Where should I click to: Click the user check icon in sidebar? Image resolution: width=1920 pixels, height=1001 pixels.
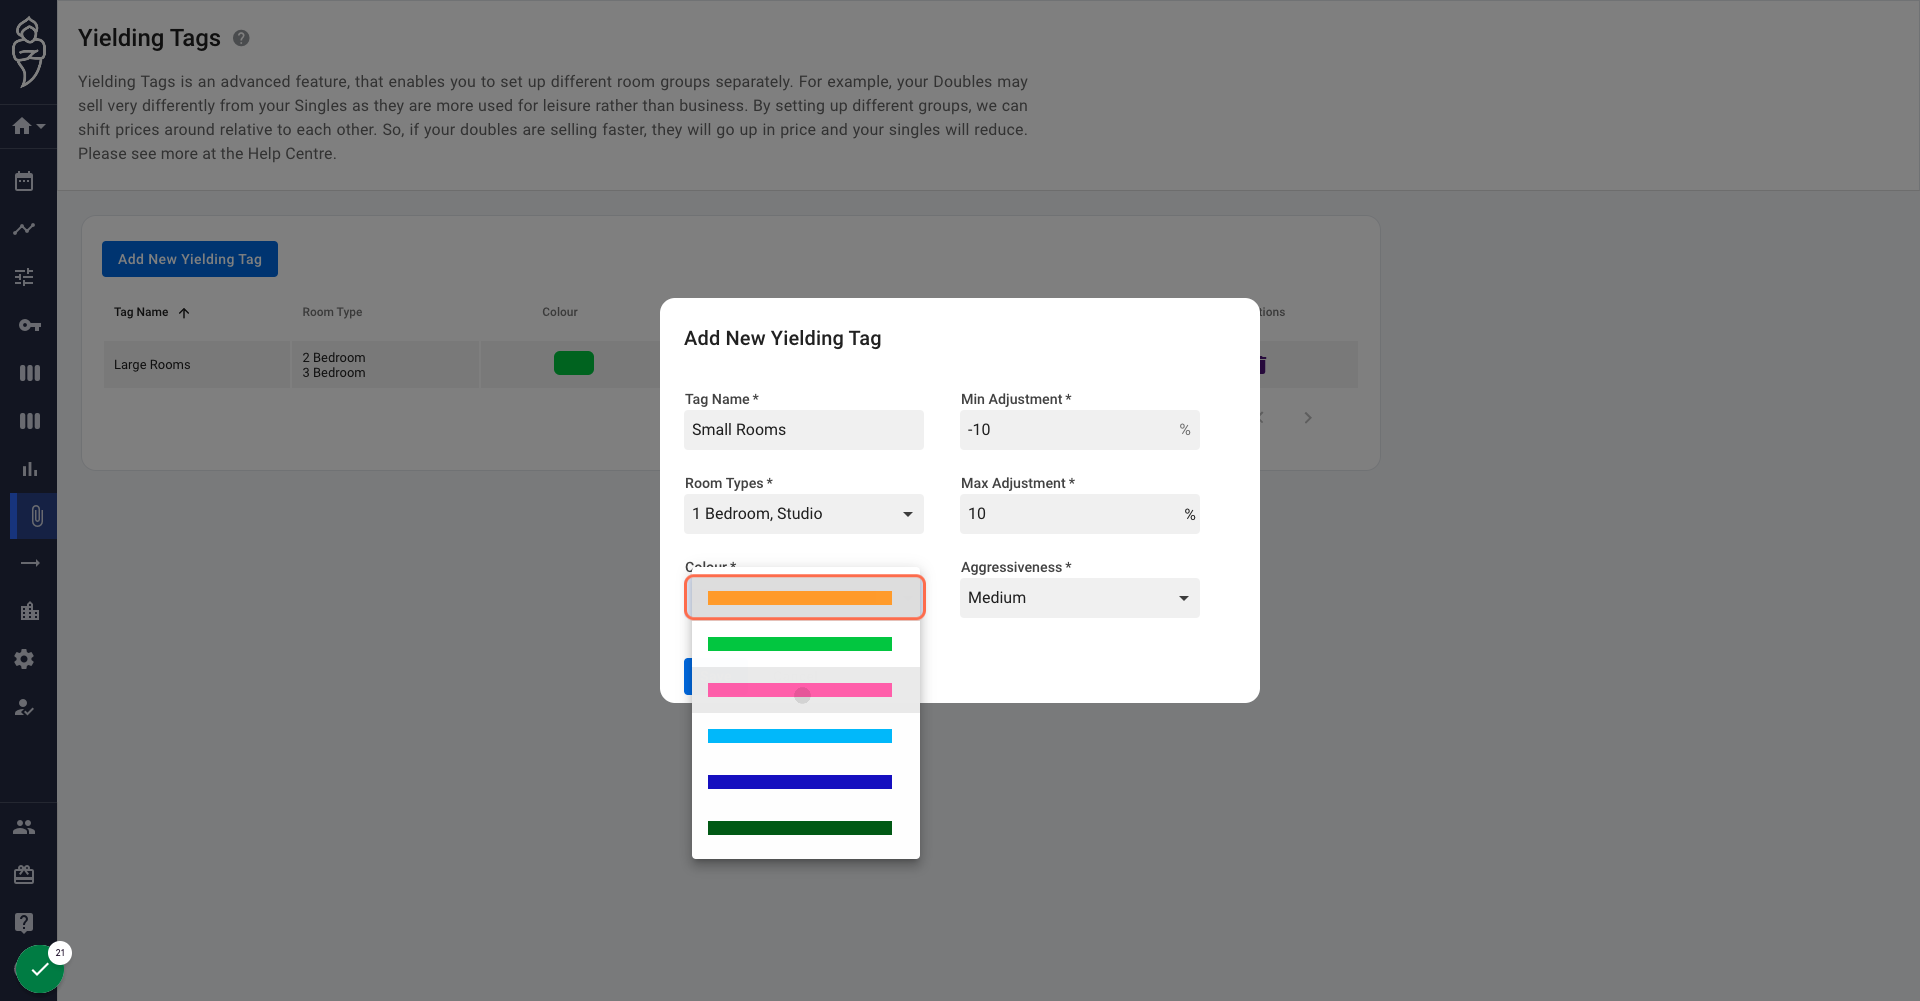(x=24, y=707)
